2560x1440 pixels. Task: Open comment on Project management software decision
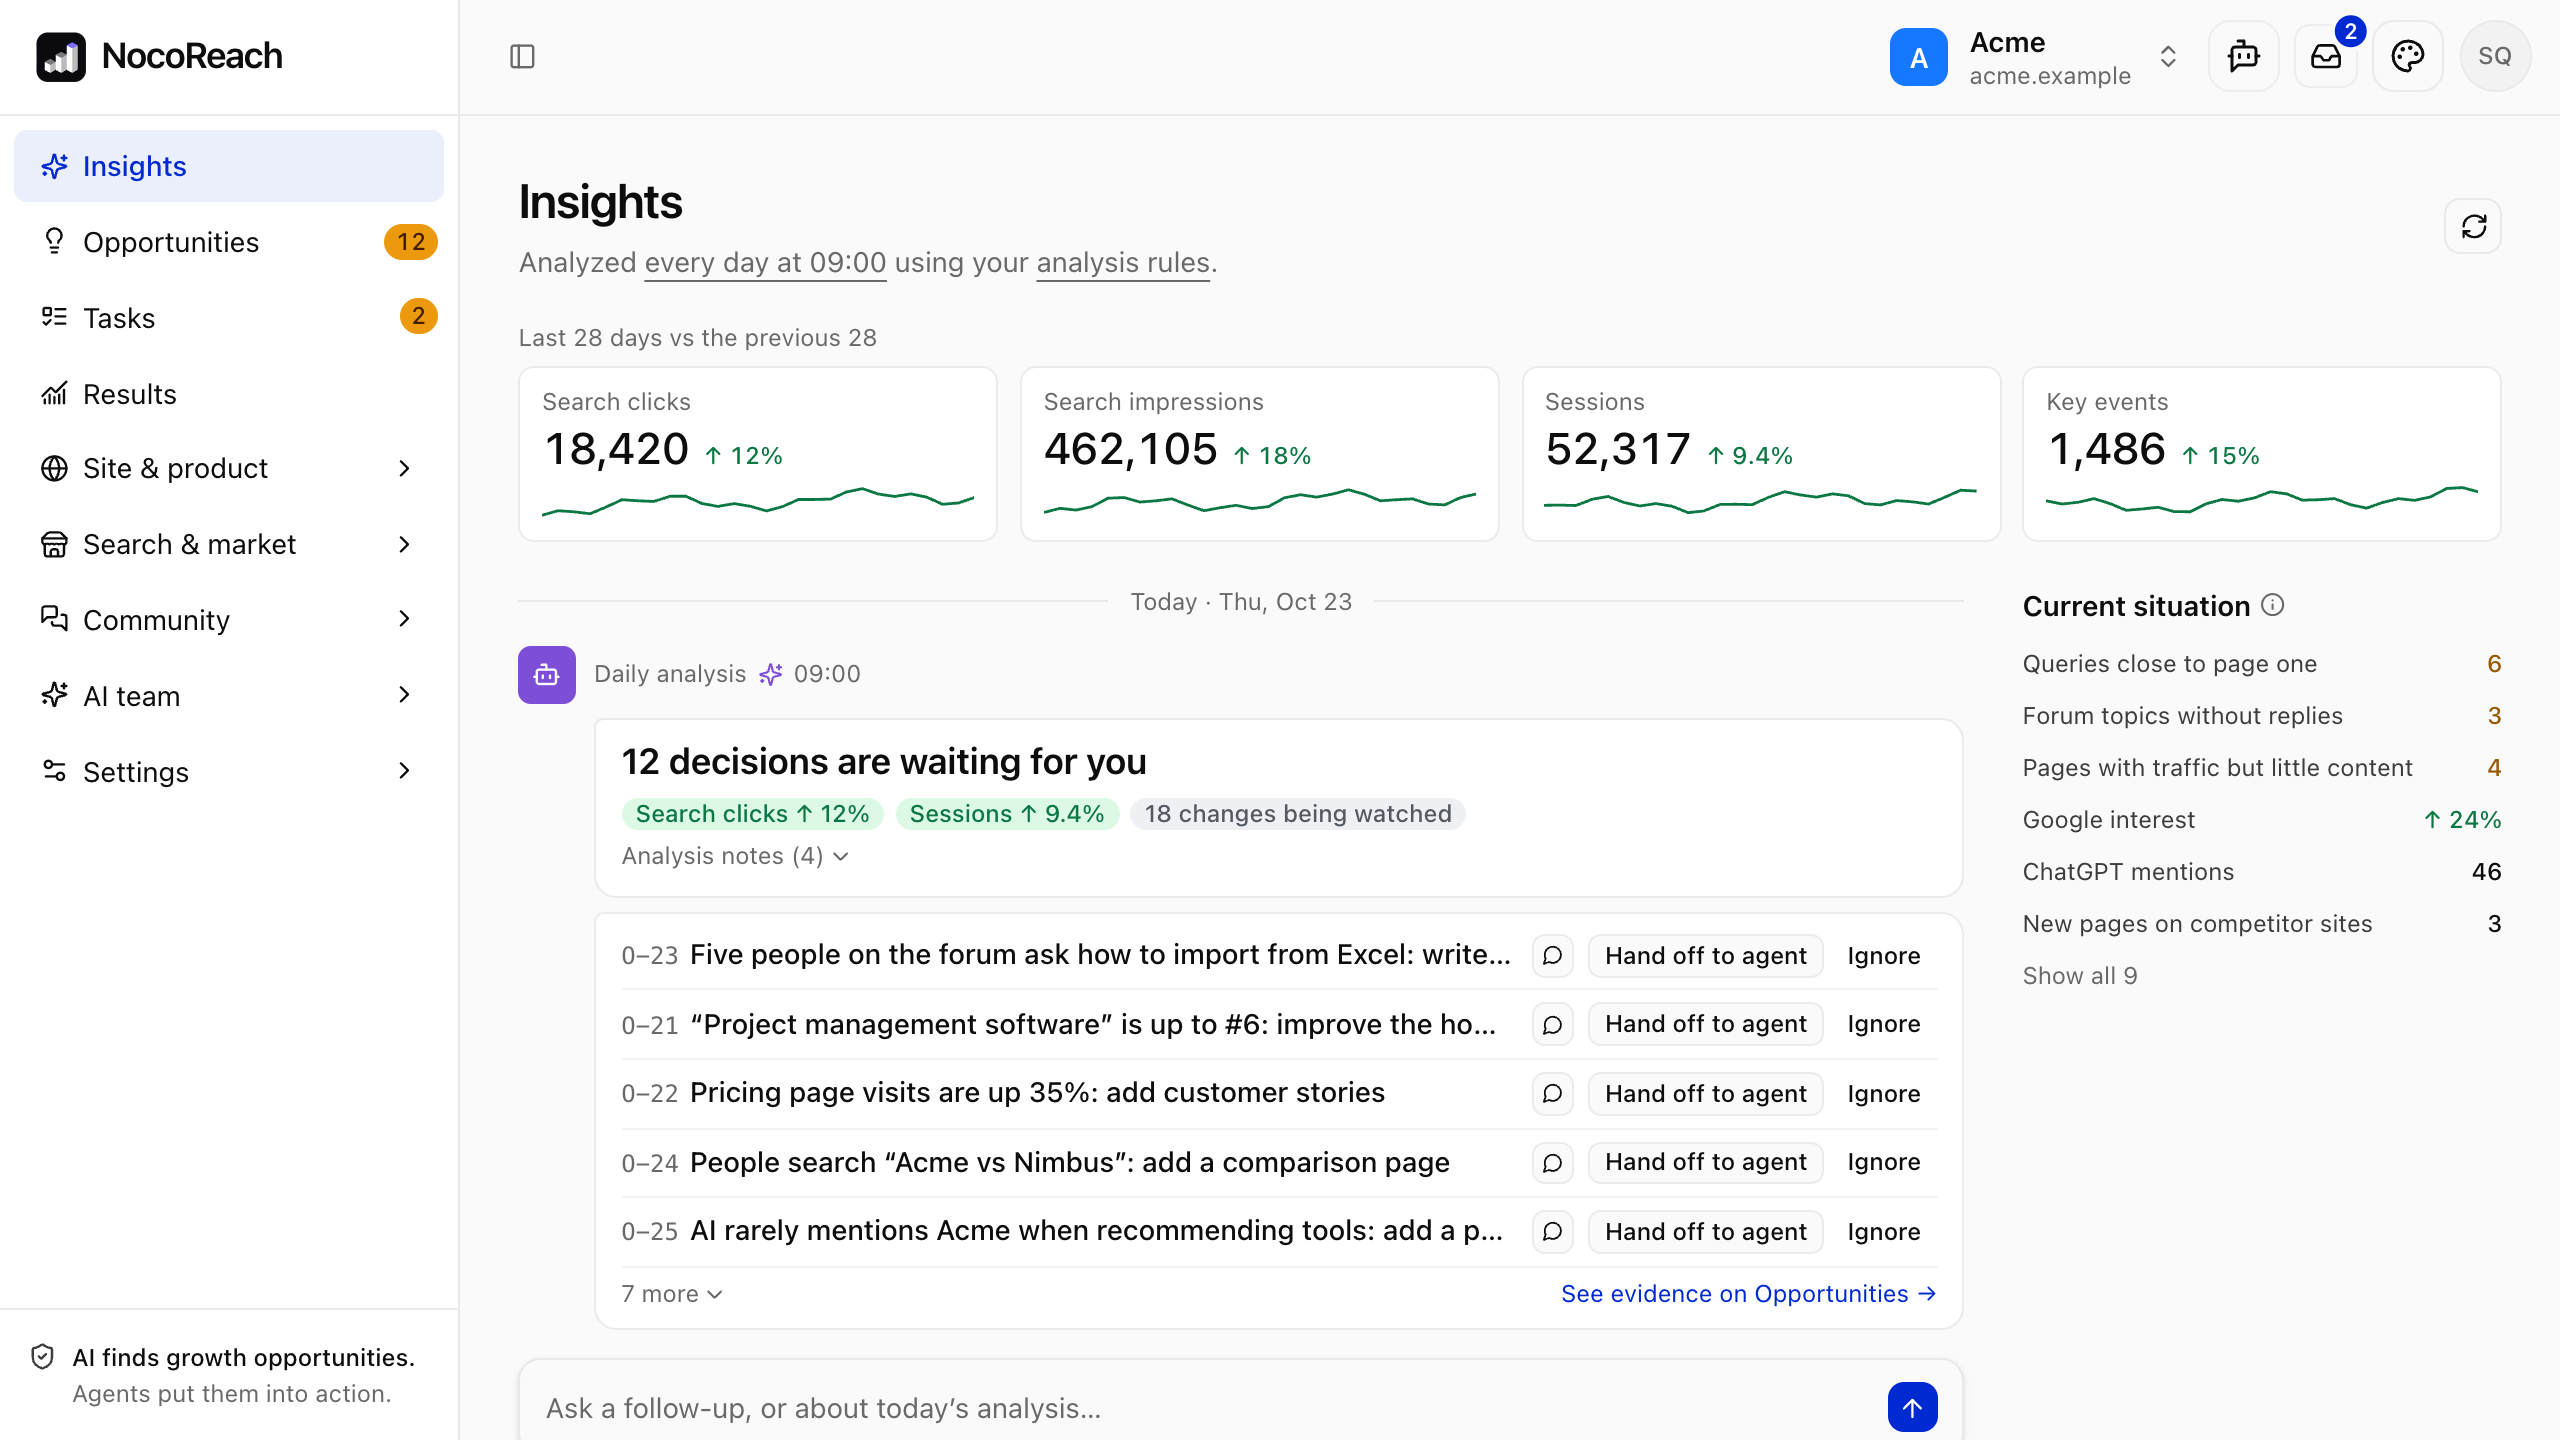[x=1552, y=1024]
